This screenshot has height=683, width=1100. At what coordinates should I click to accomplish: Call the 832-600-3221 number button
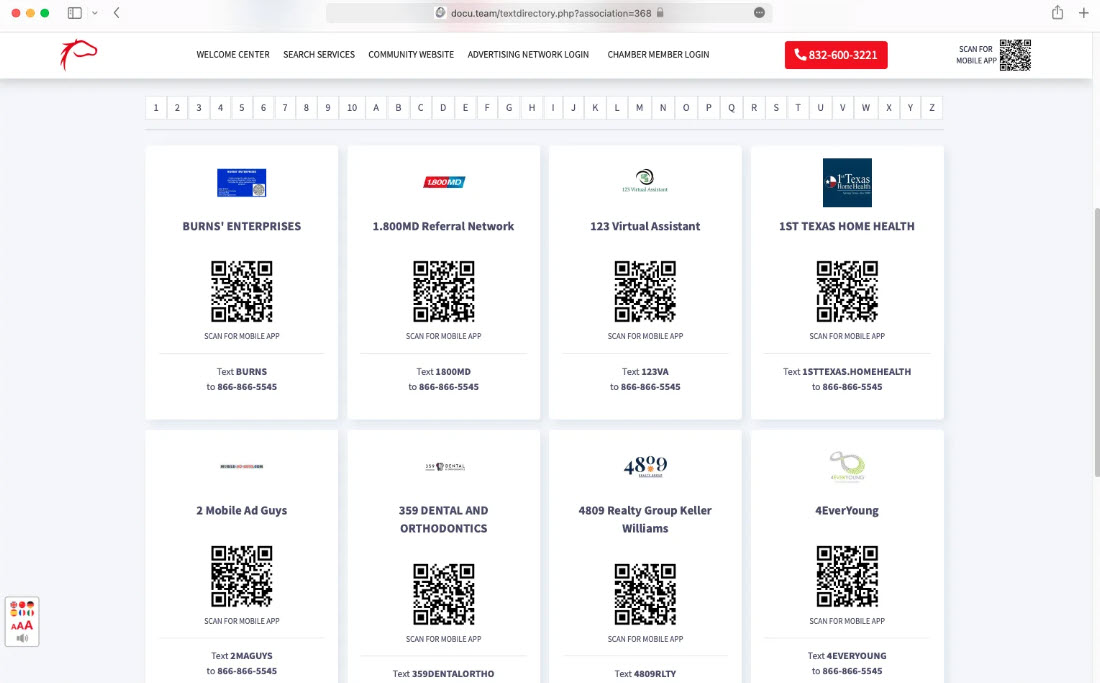pos(836,55)
